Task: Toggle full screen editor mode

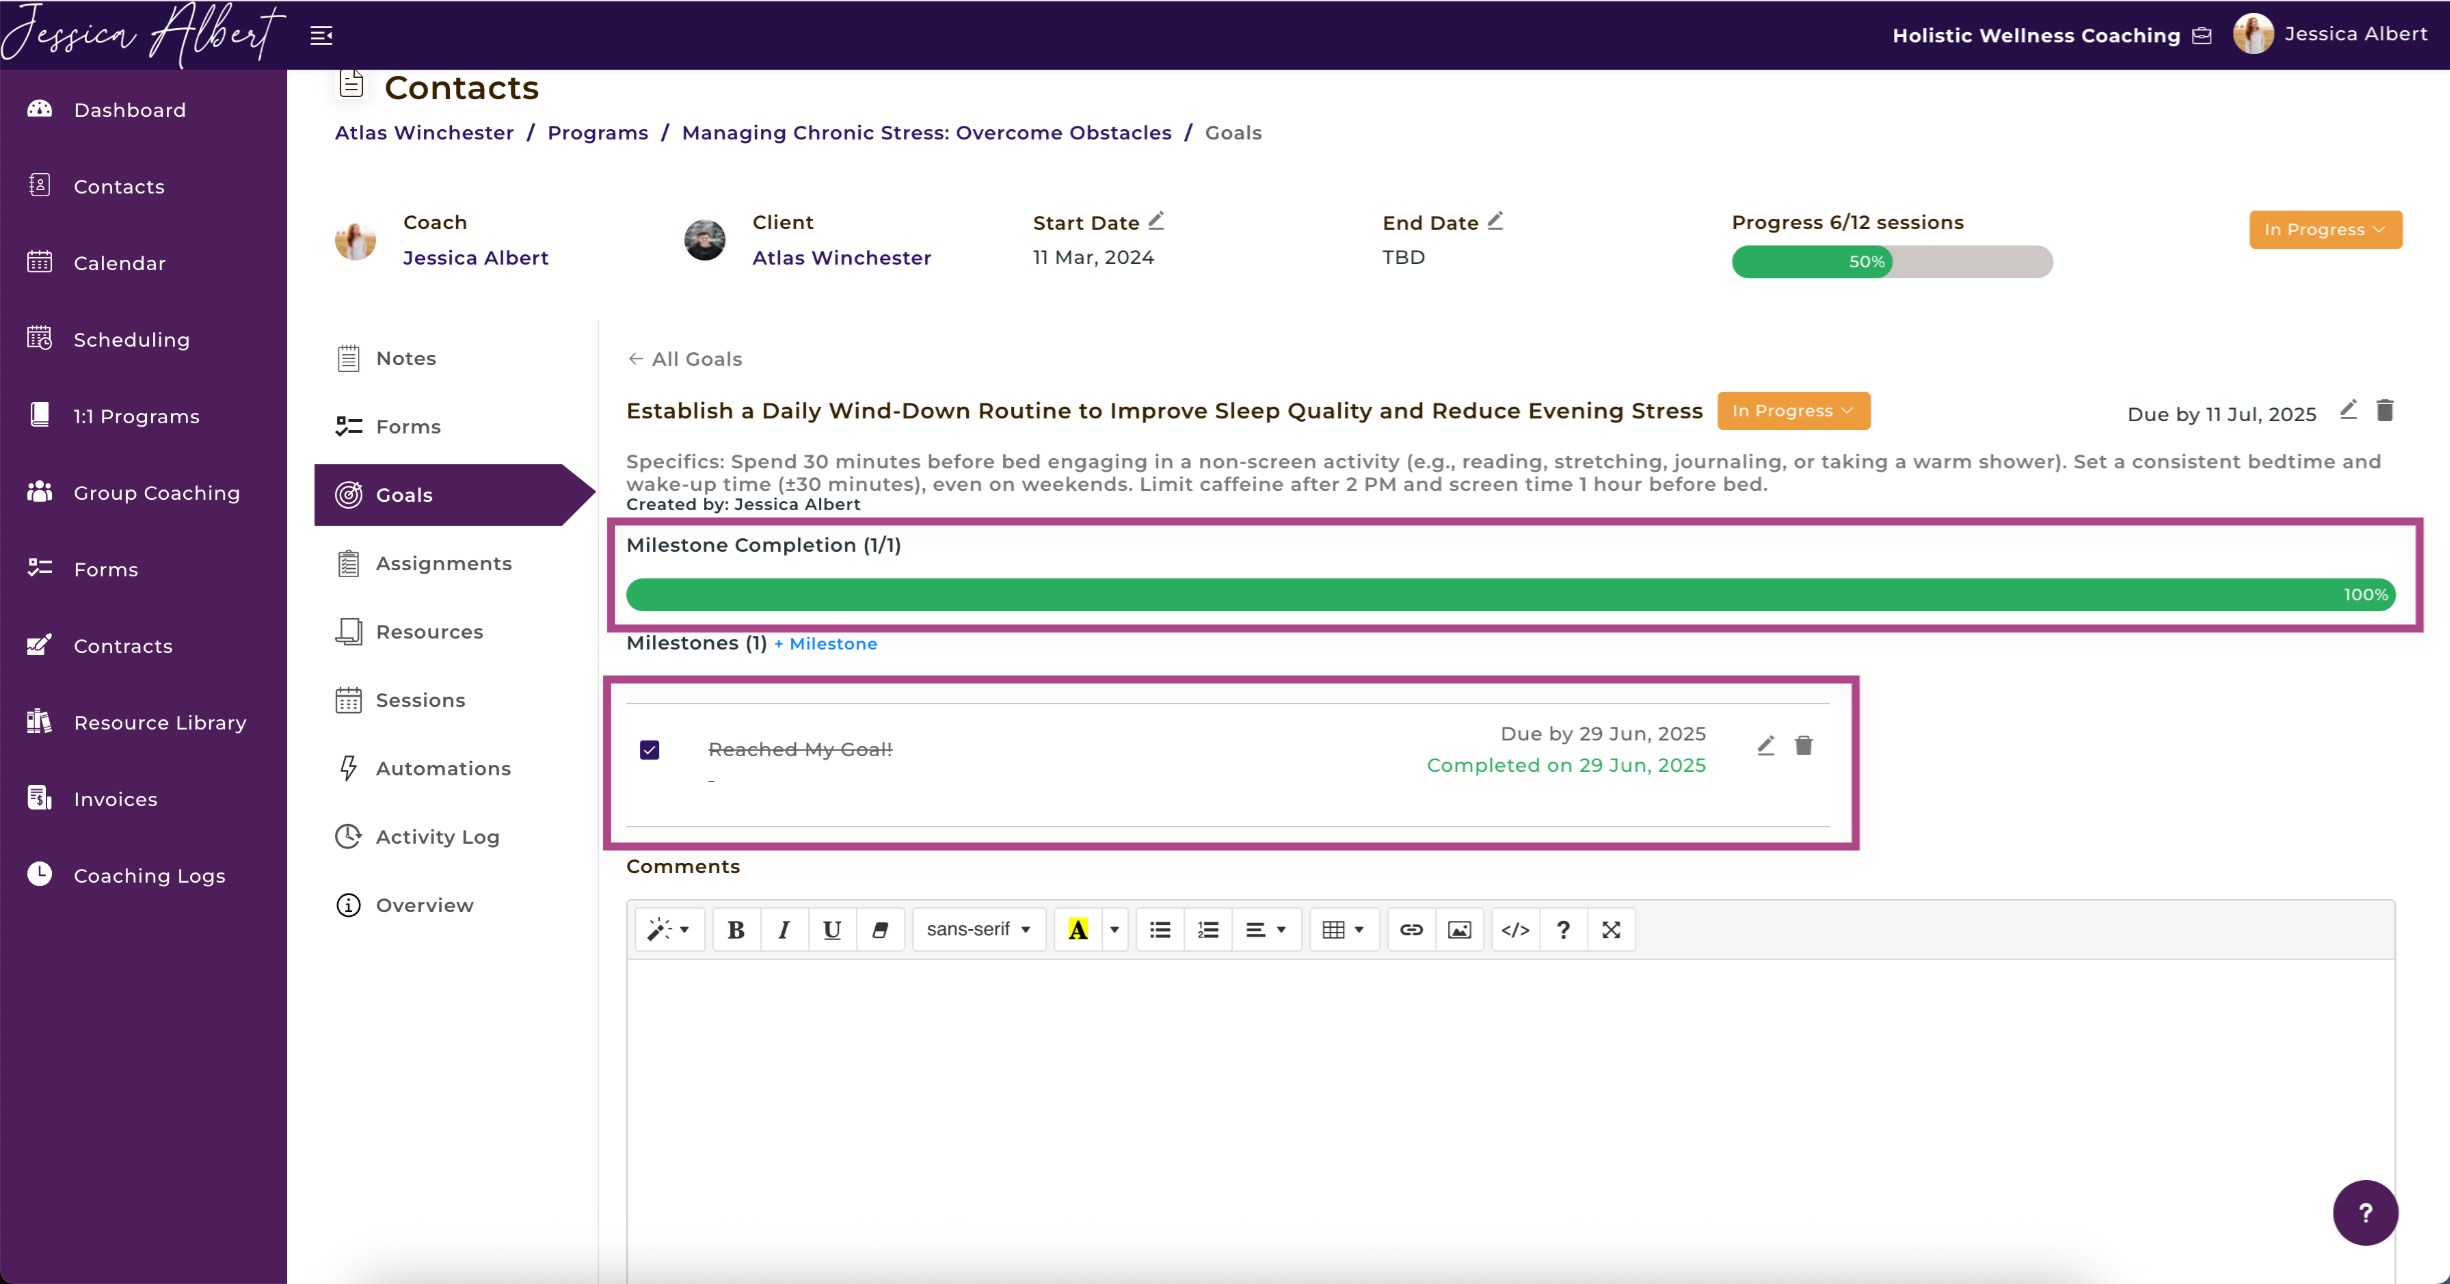Action: pos(1611,930)
